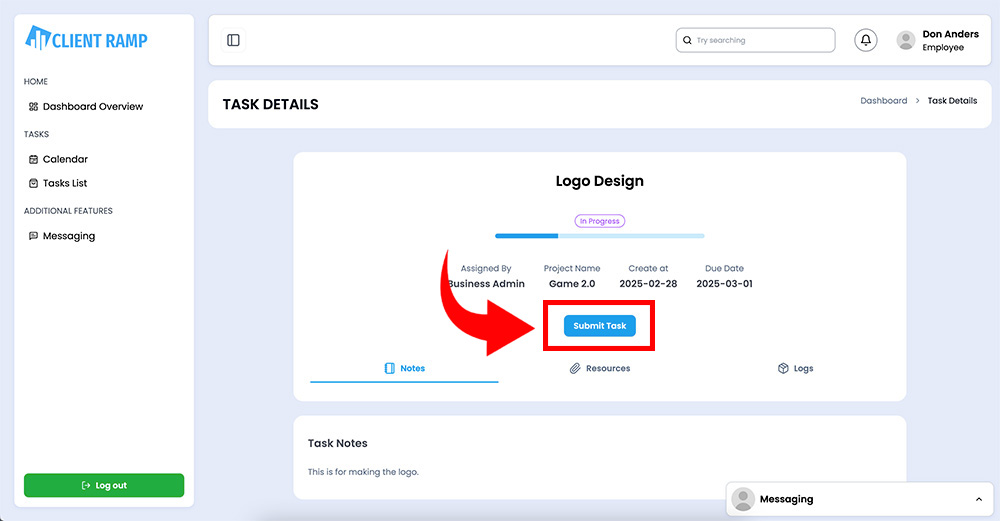Click the Logo Design title

[599, 181]
